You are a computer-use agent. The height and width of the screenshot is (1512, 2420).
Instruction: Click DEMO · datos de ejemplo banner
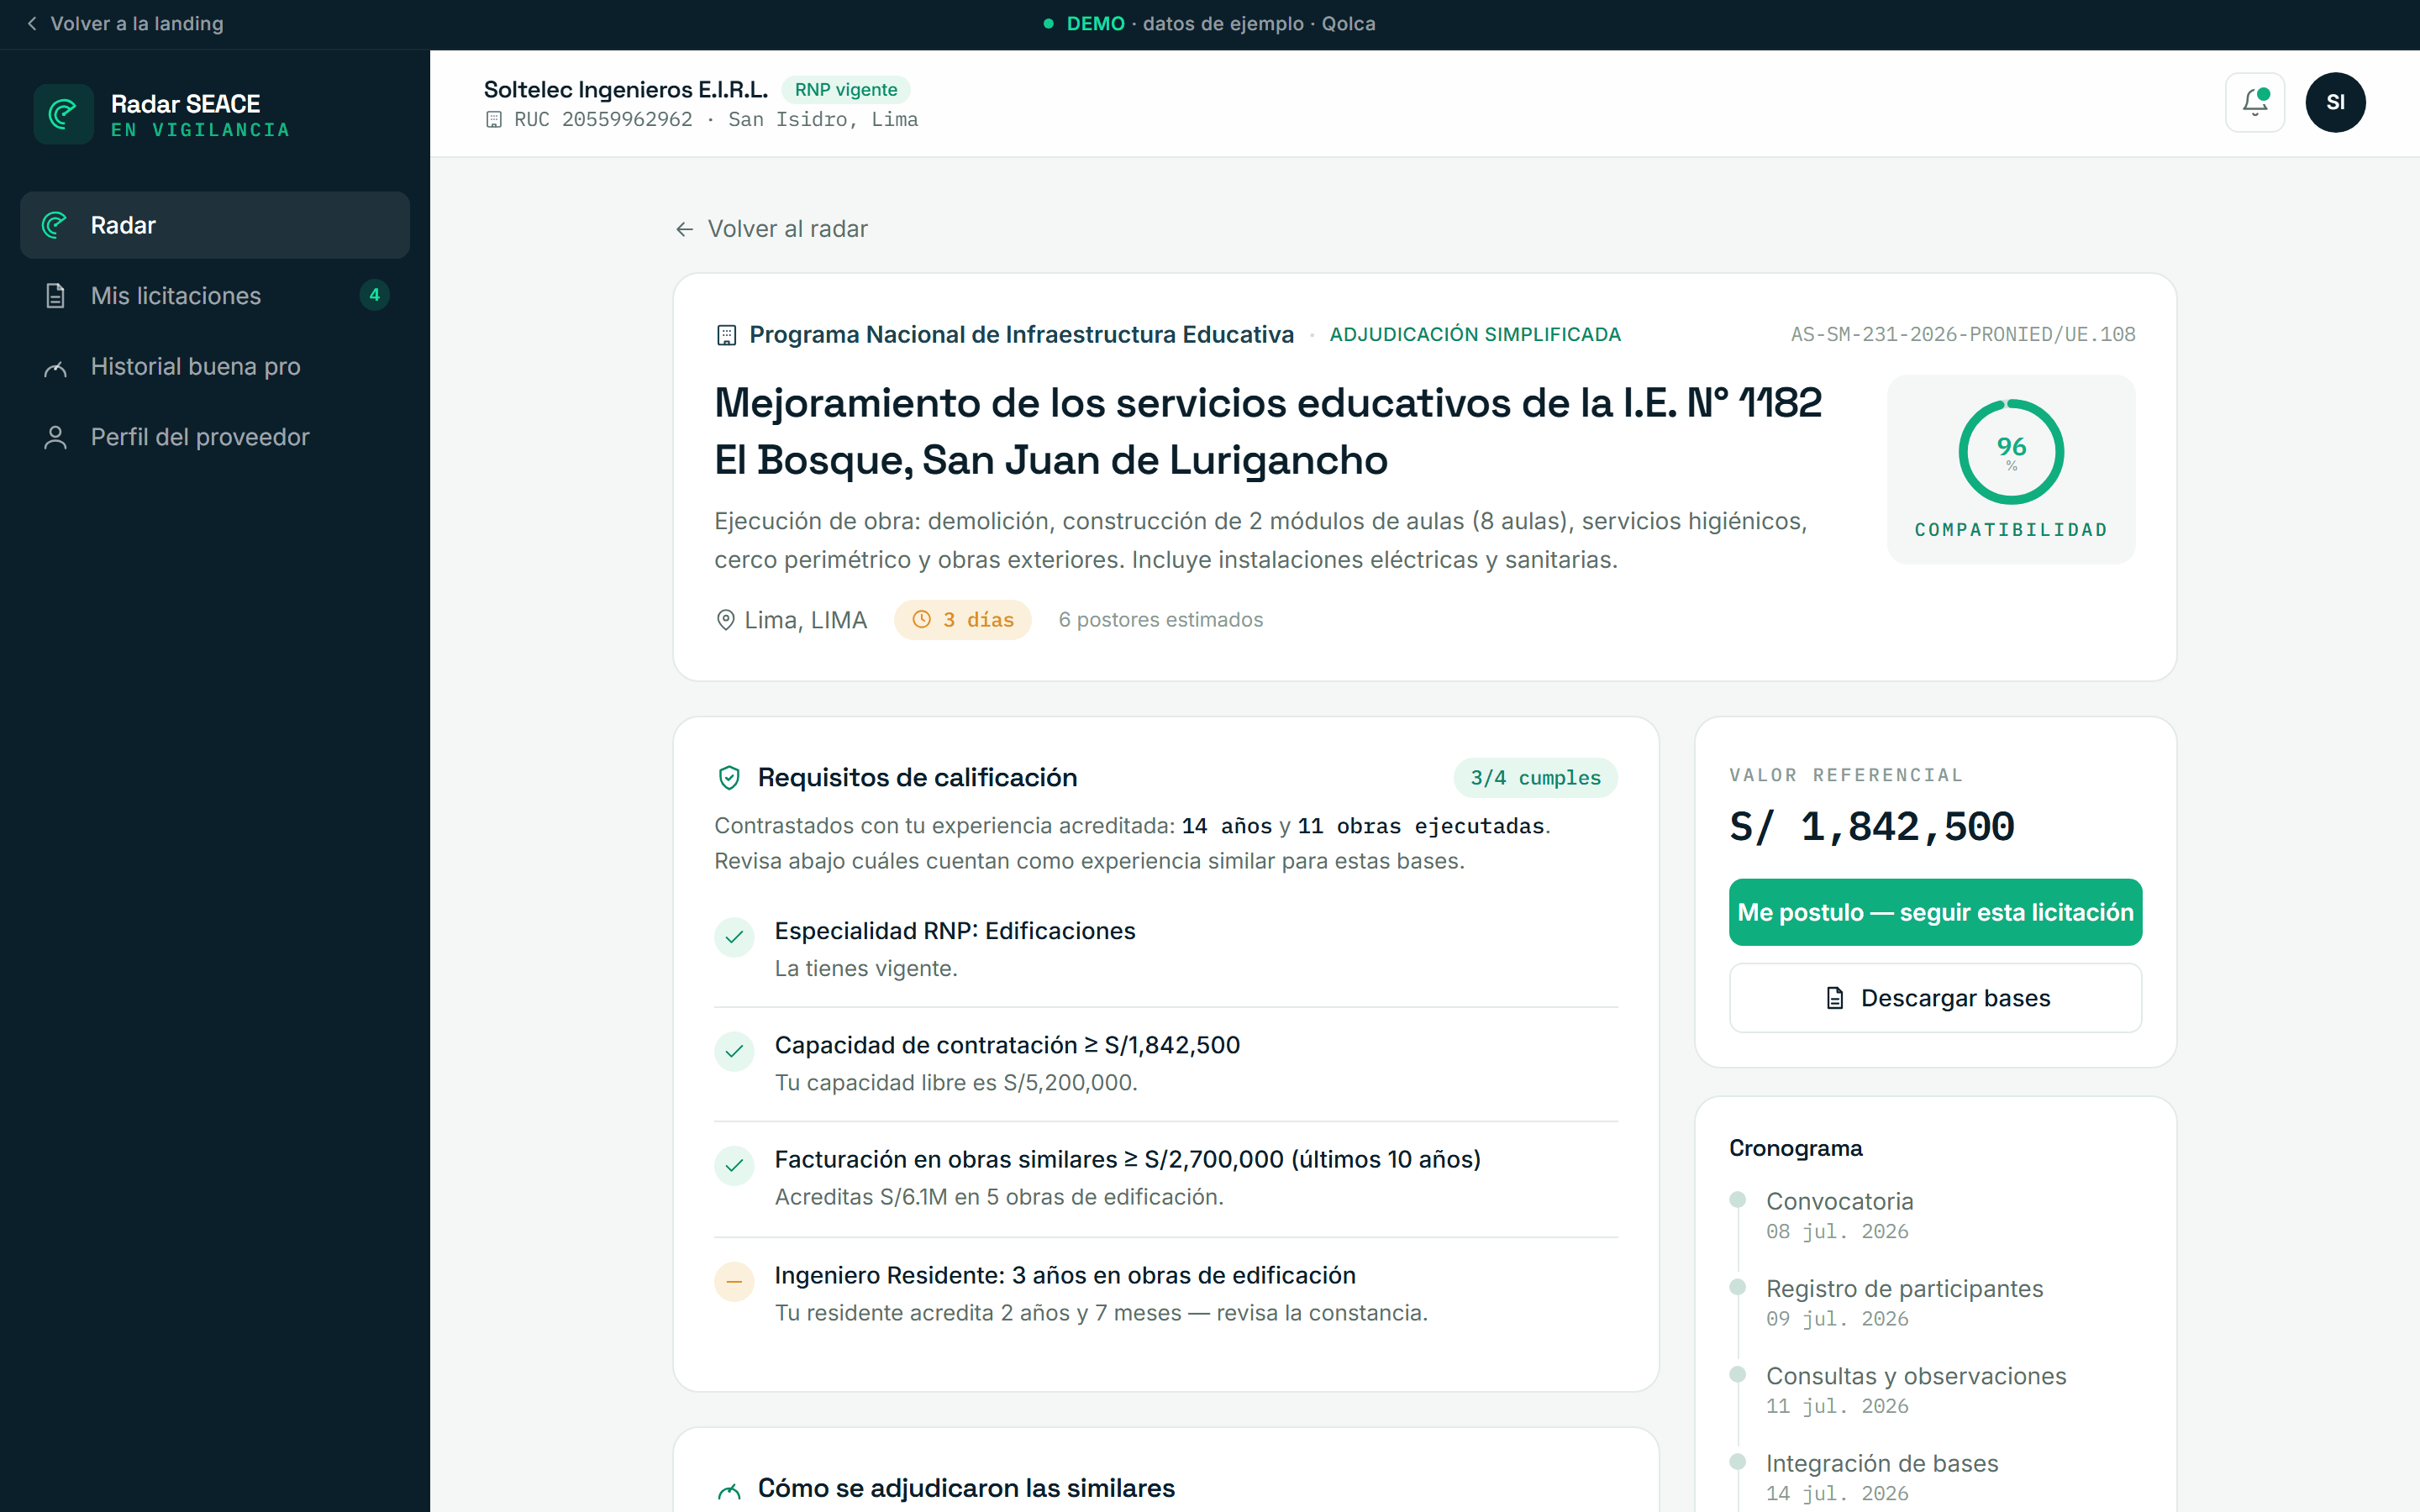click(1210, 23)
